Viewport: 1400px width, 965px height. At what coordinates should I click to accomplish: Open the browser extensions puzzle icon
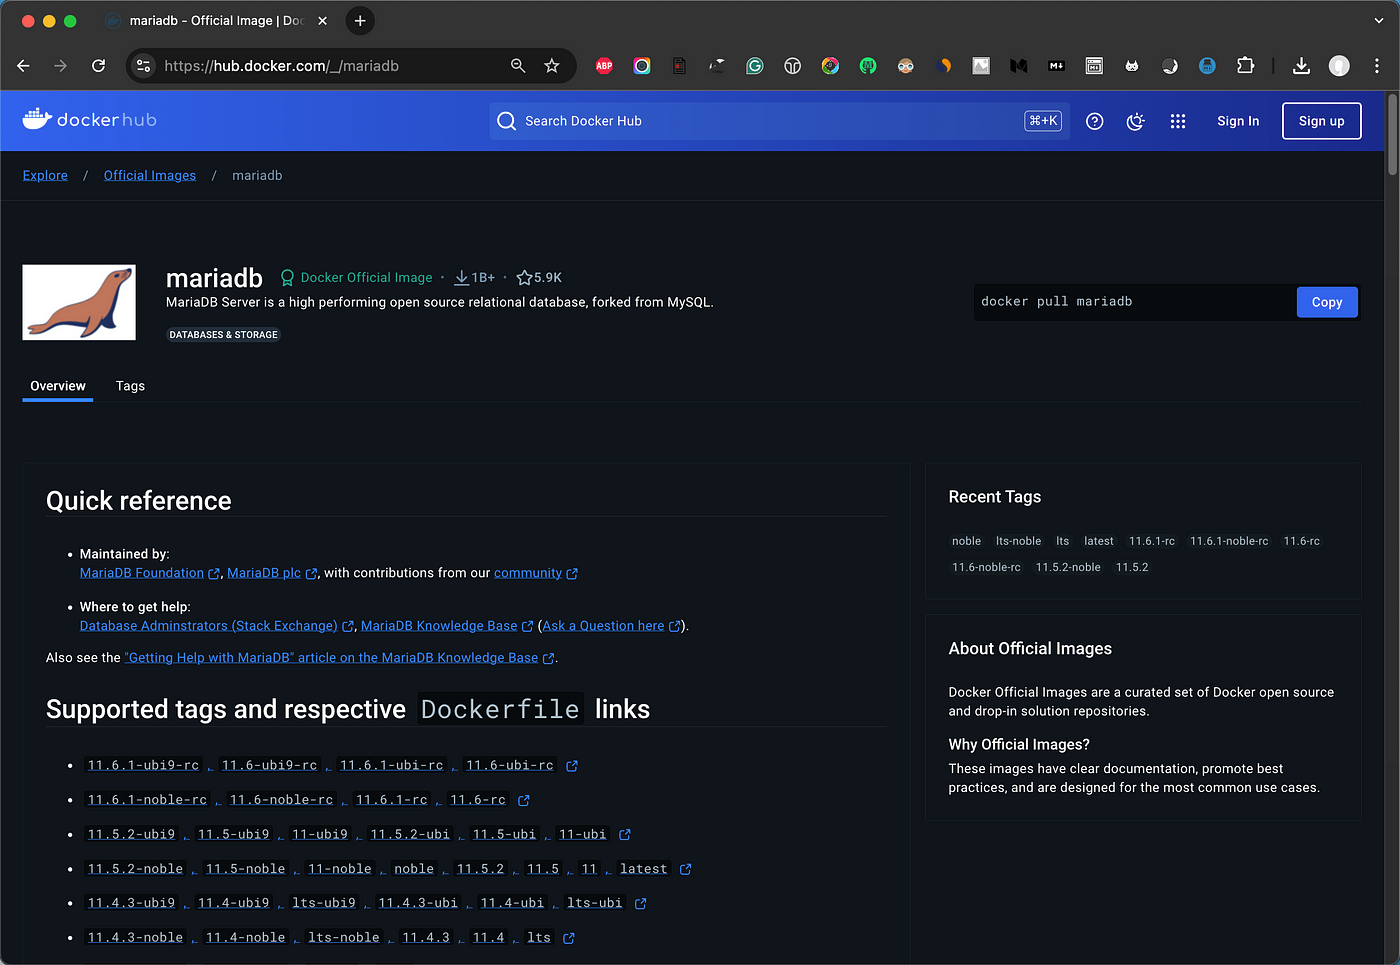1245,66
